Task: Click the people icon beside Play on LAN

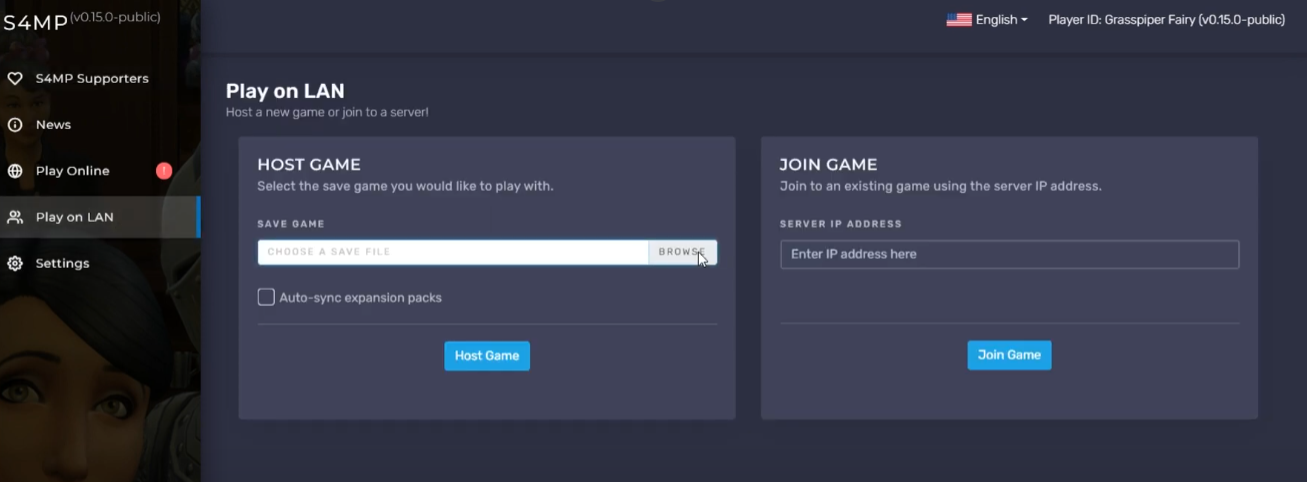Action: coord(15,217)
